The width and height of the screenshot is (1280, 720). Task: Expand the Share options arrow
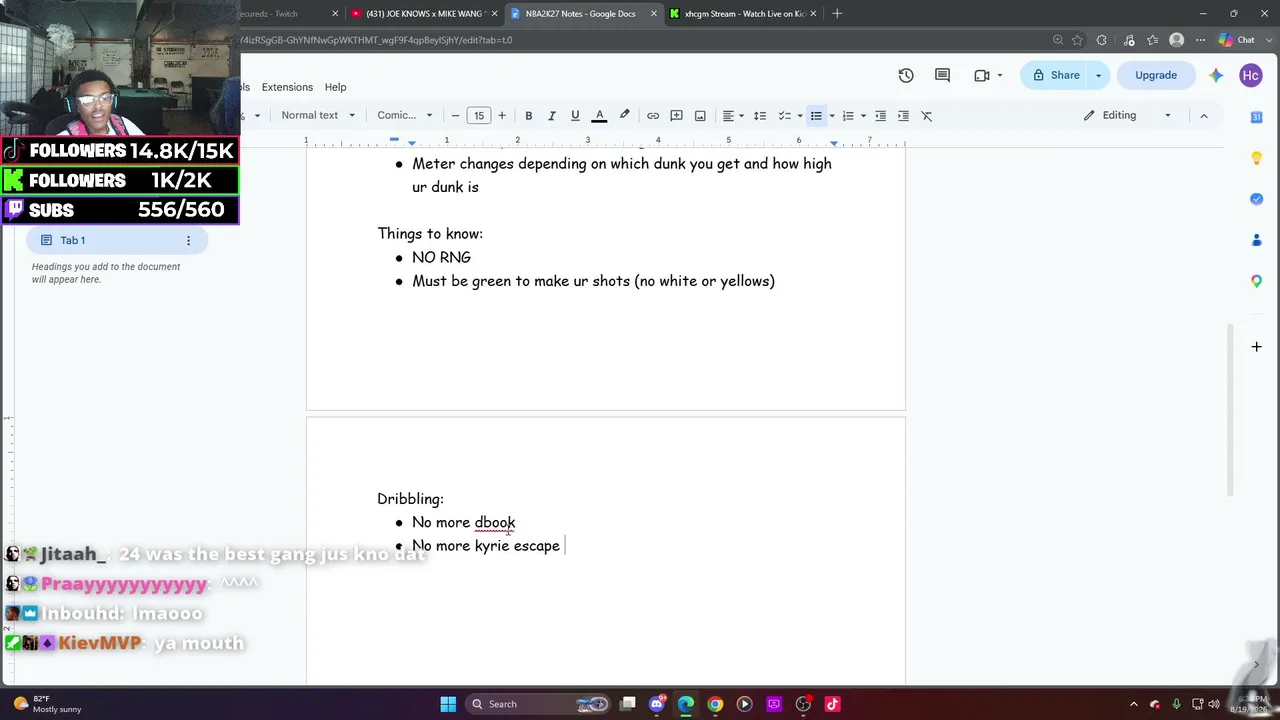tap(1098, 75)
